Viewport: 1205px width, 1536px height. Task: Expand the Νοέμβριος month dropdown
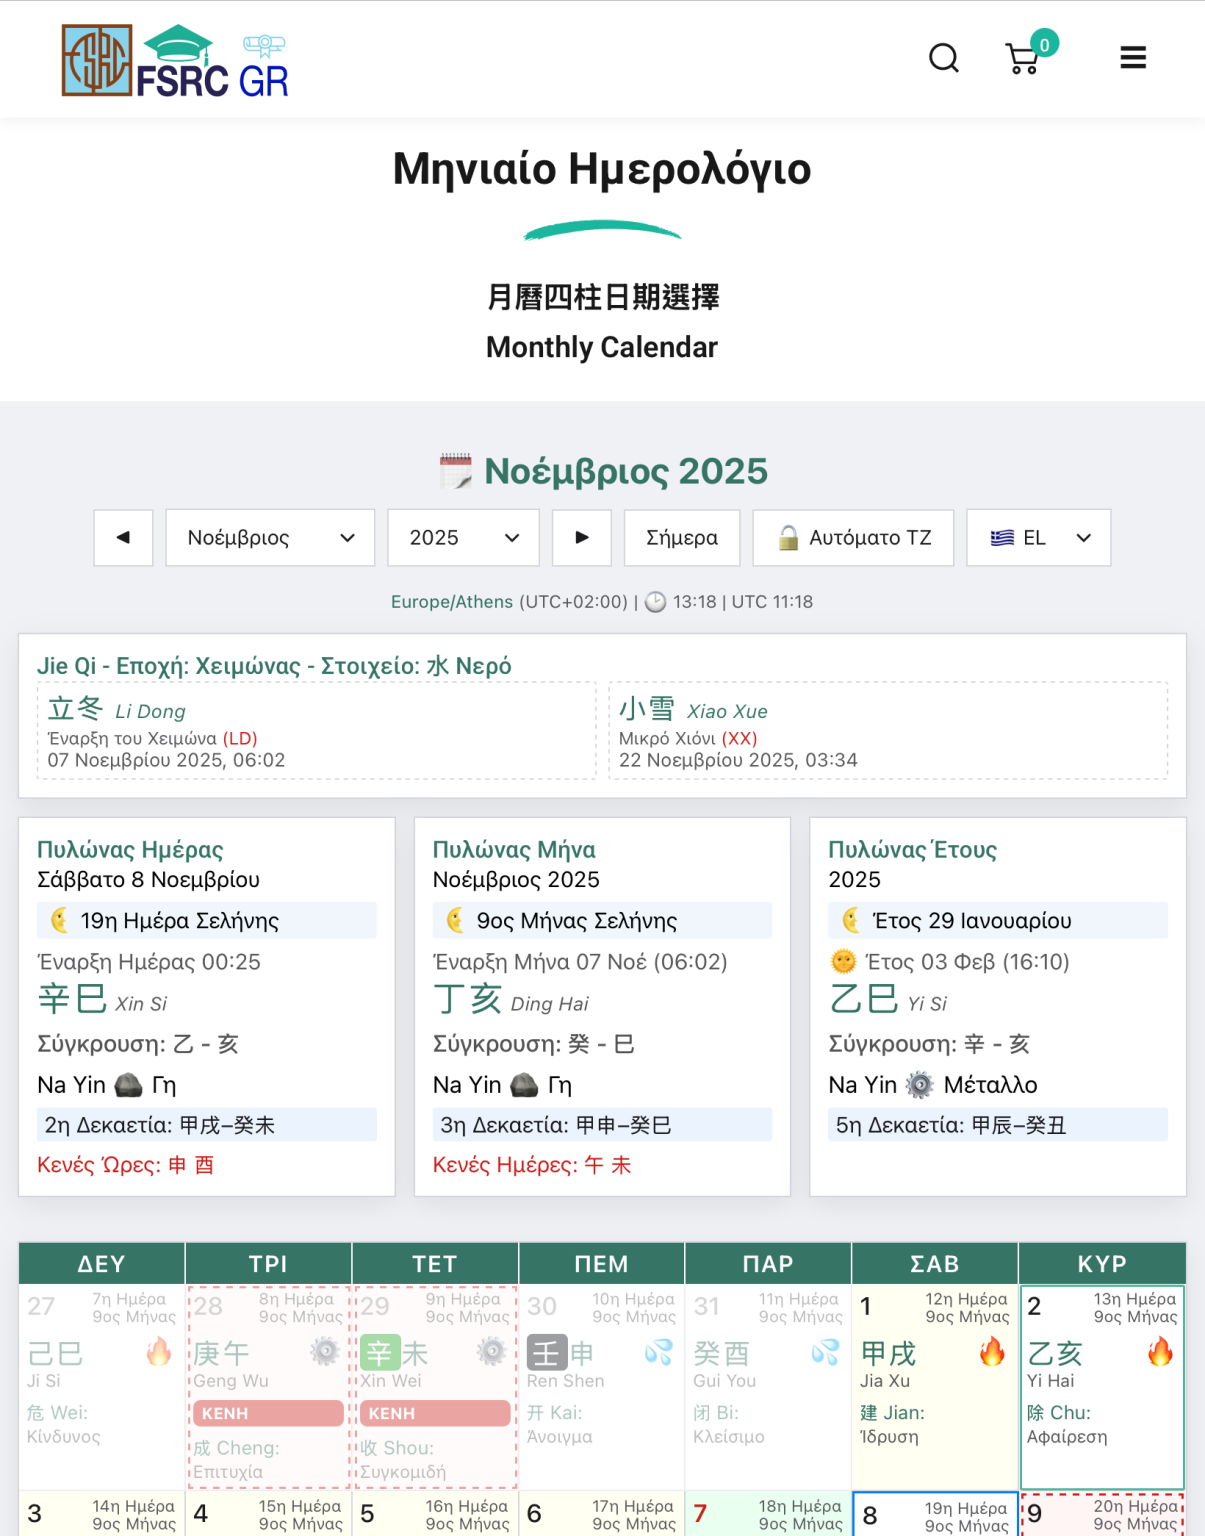point(270,538)
